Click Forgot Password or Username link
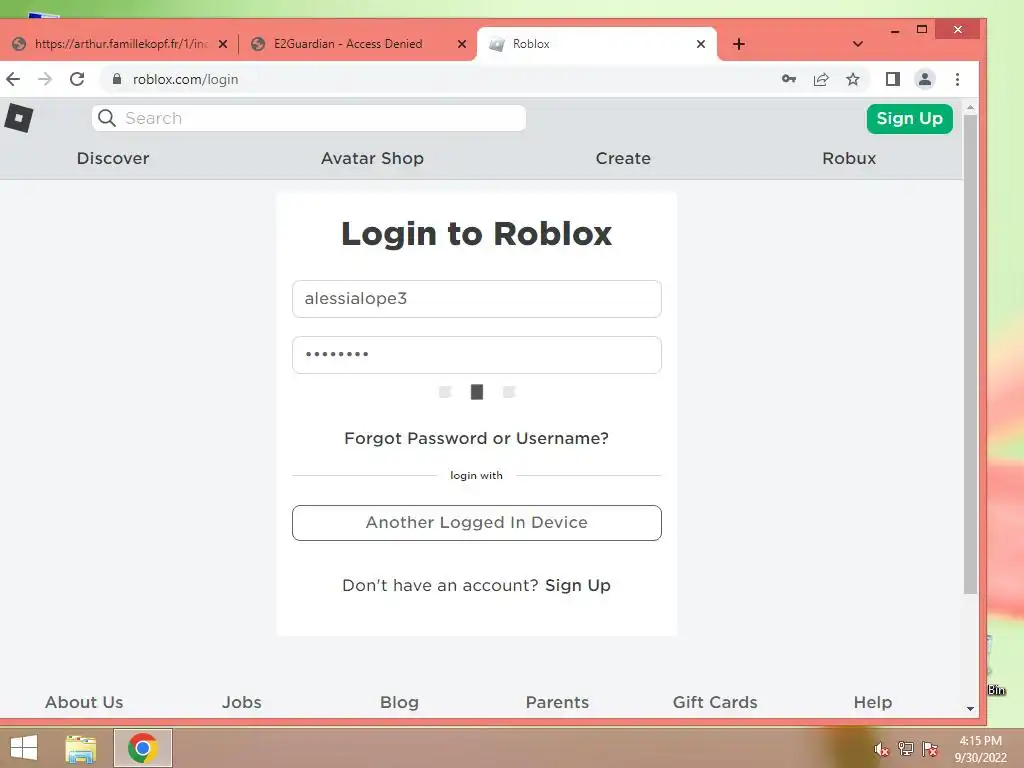 pos(477,438)
